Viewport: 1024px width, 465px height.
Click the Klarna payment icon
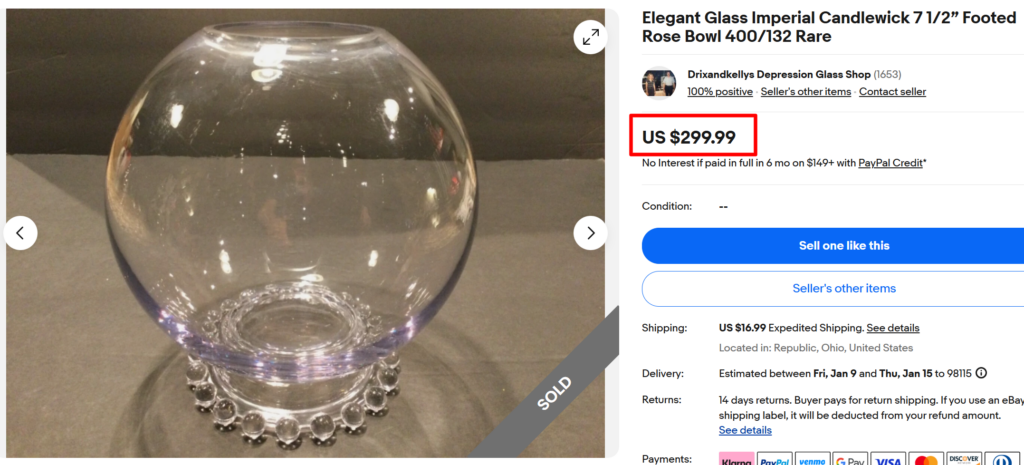point(736,461)
